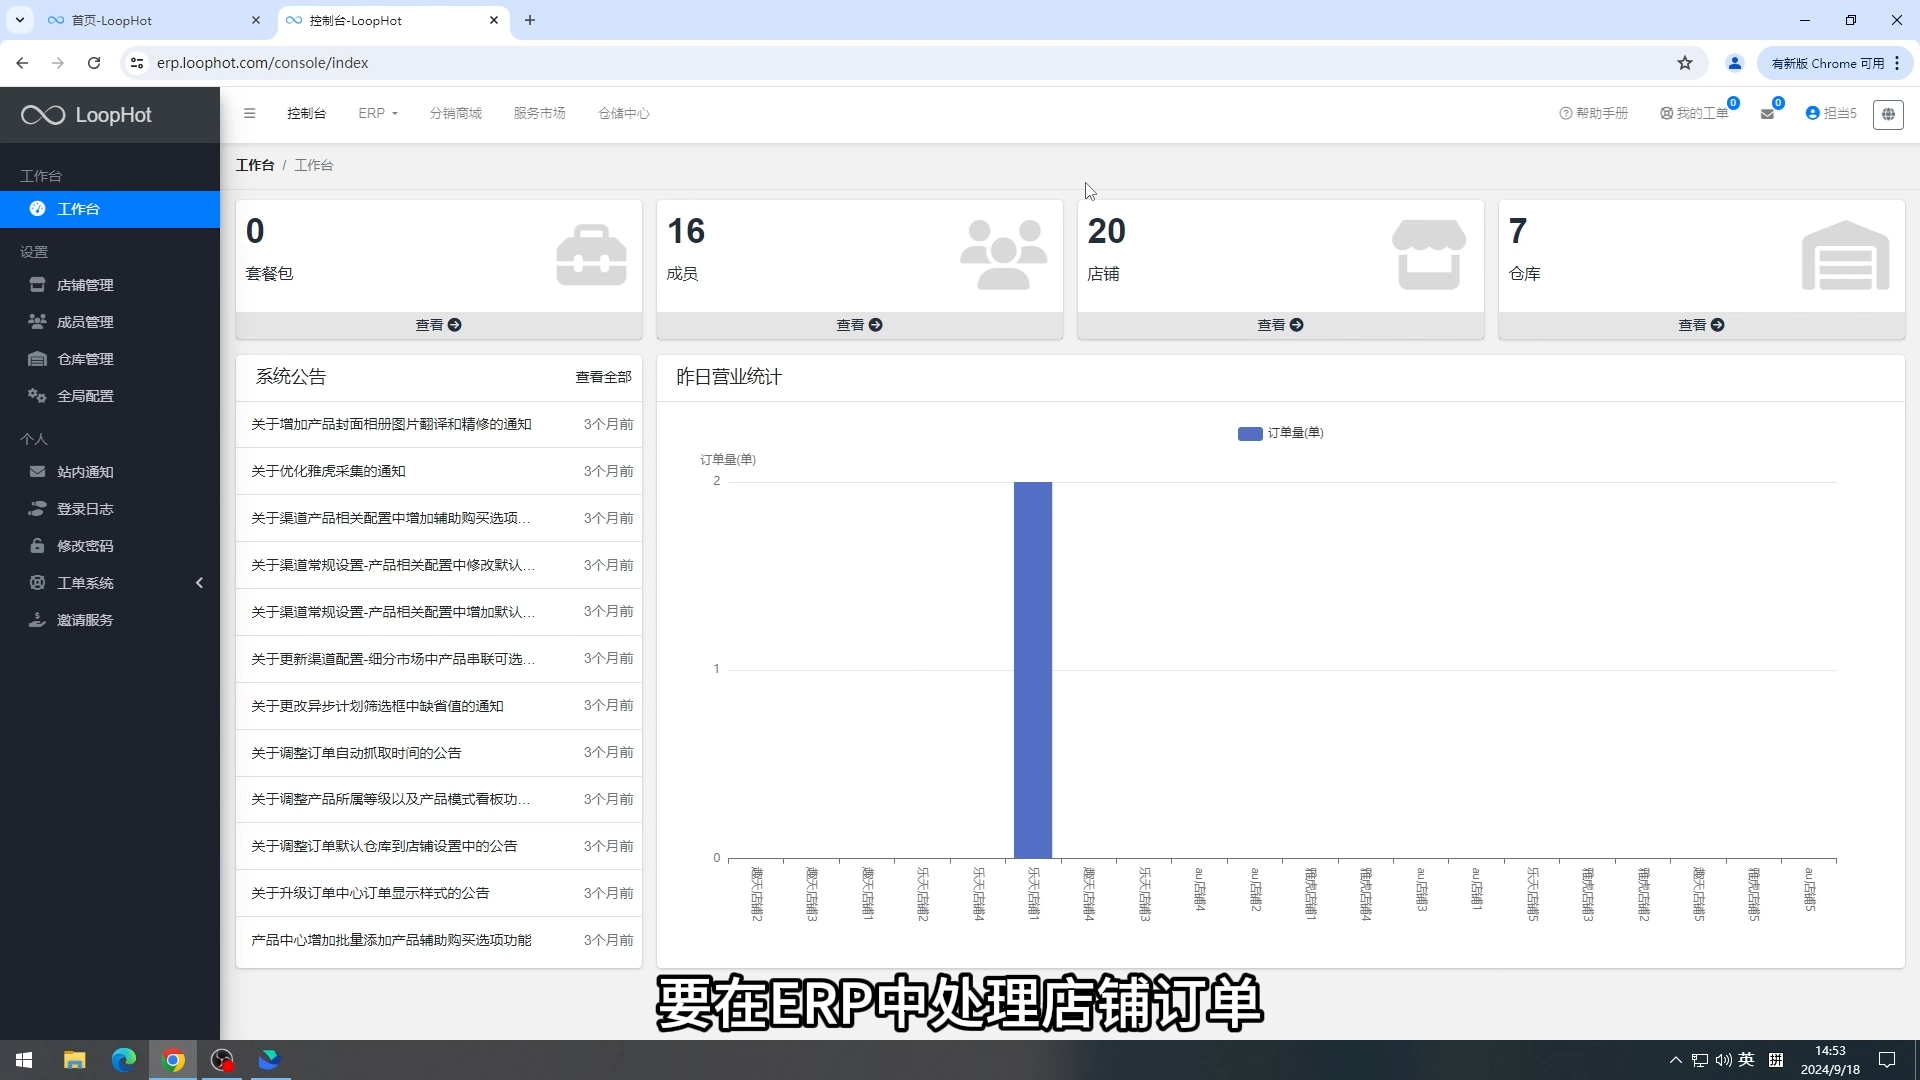Expand the 担当5 account menu
The width and height of the screenshot is (1920, 1080).
coord(1832,113)
